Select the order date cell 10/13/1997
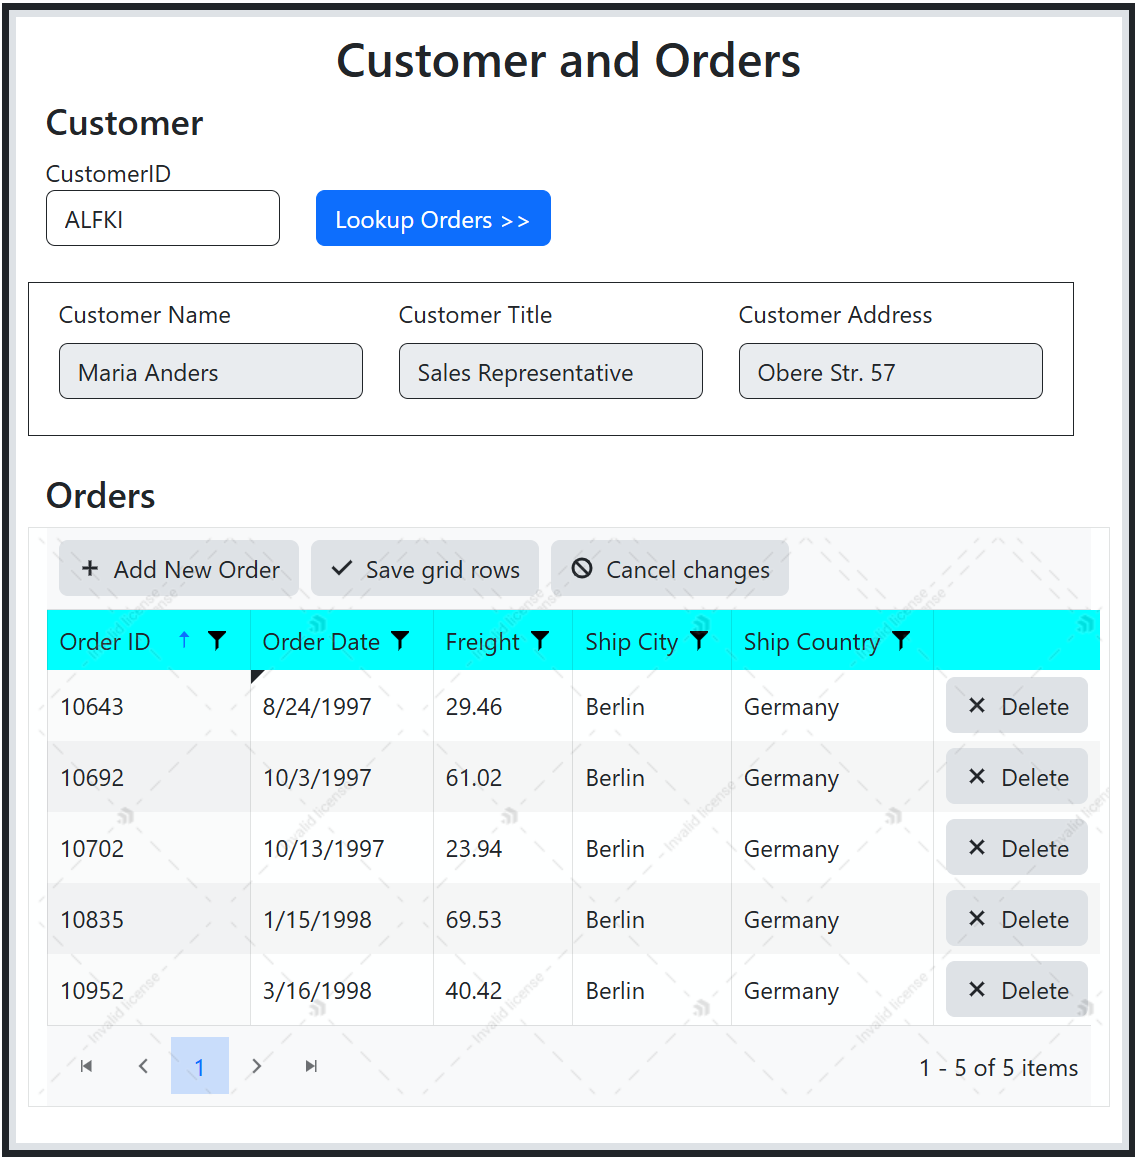This screenshot has width=1135, height=1158. pyautogui.click(x=342, y=848)
